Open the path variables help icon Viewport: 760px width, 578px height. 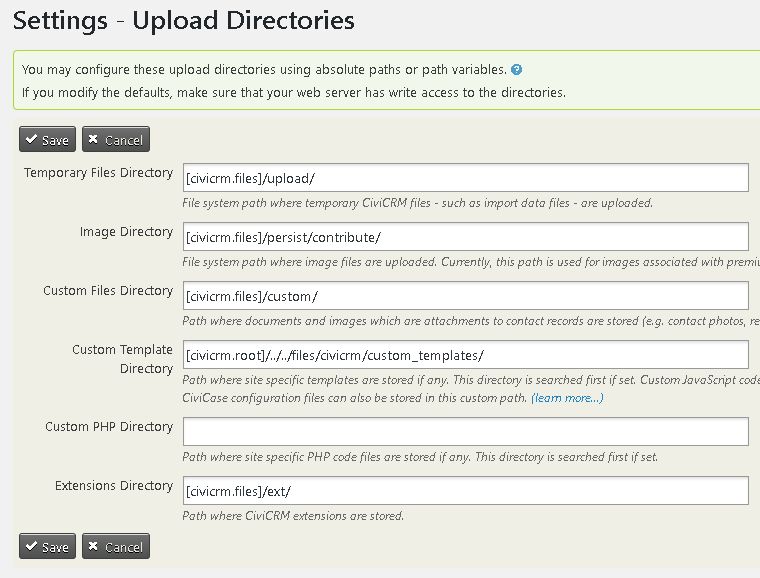517,70
